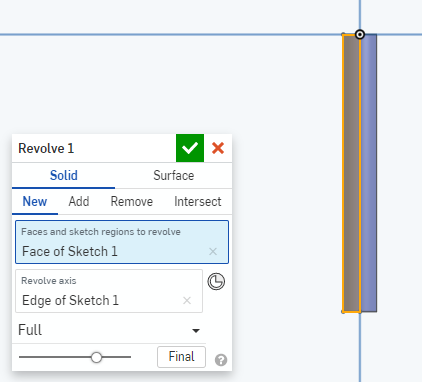Select the Intersect operation tab
Image resolution: width=422 pixels, height=382 pixels.
[198, 201]
